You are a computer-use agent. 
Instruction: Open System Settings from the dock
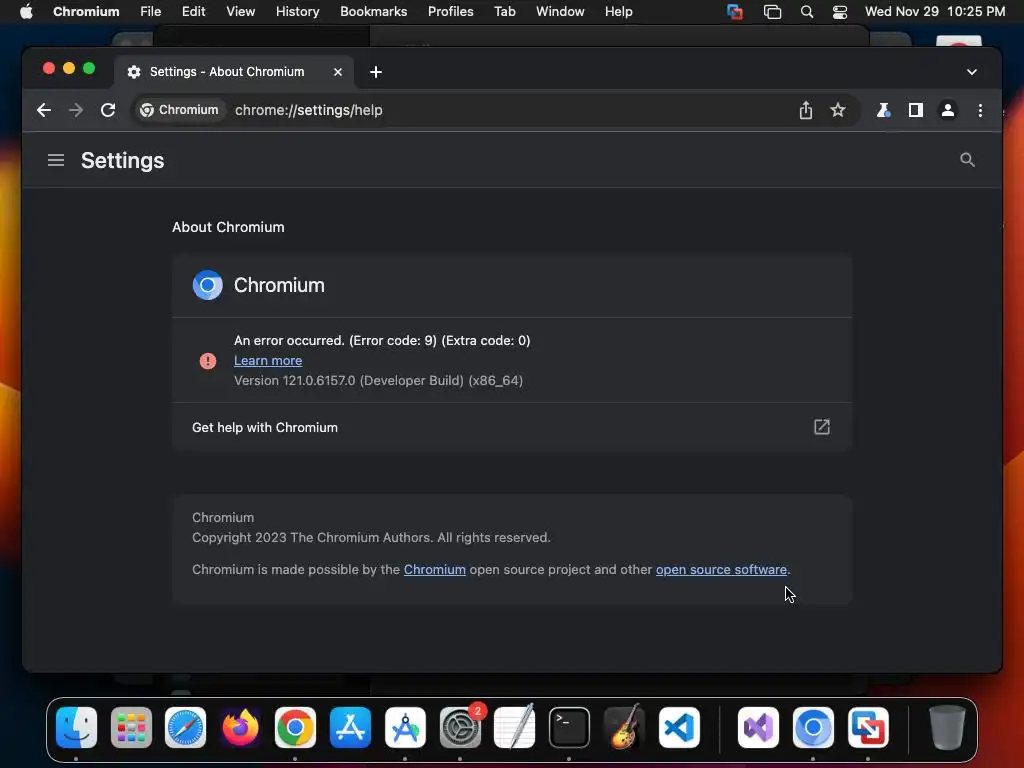tap(460, 728)
